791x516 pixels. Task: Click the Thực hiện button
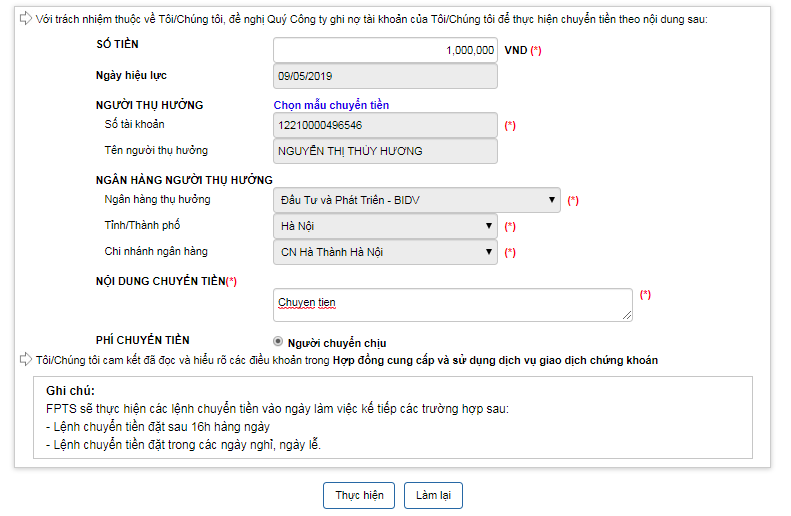(359, 495)
